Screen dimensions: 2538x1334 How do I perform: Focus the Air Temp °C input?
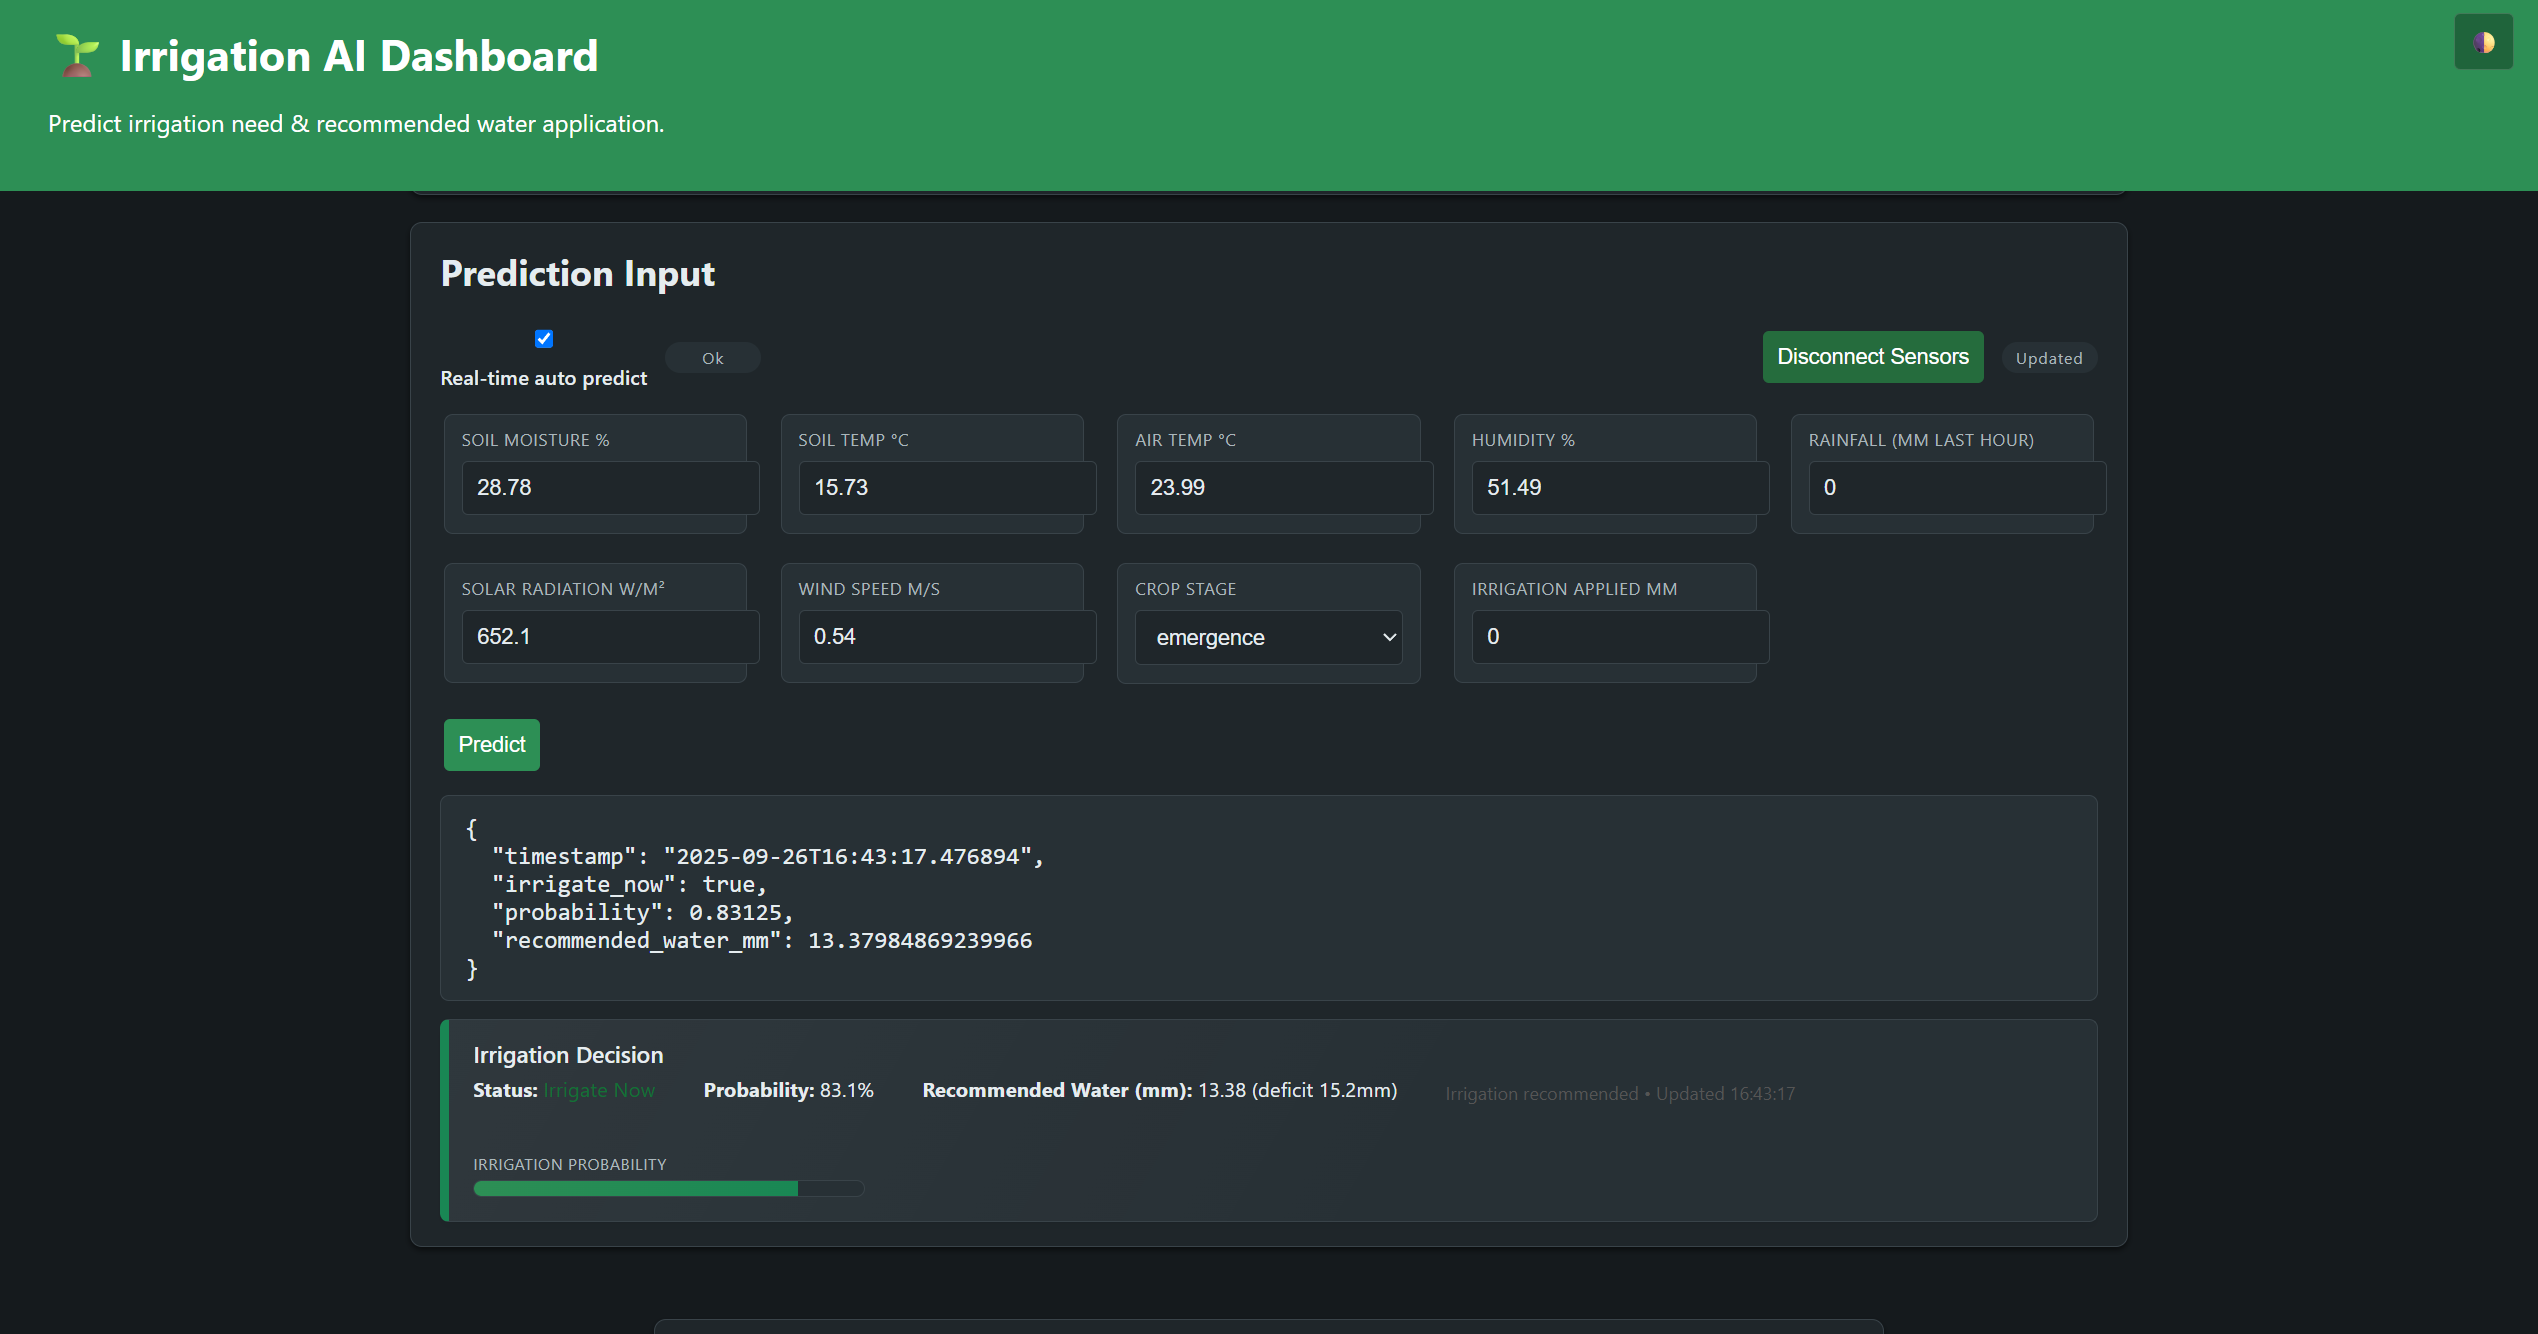point(1282,488)
